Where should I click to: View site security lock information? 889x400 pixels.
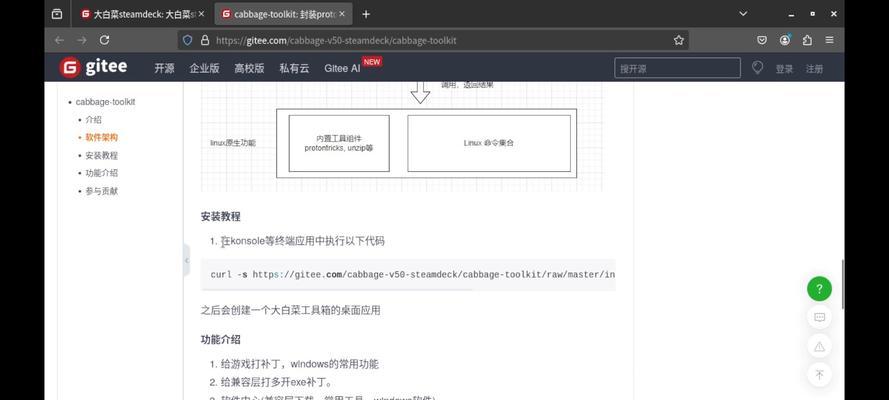pyautogui.click(x=205, y=40)
